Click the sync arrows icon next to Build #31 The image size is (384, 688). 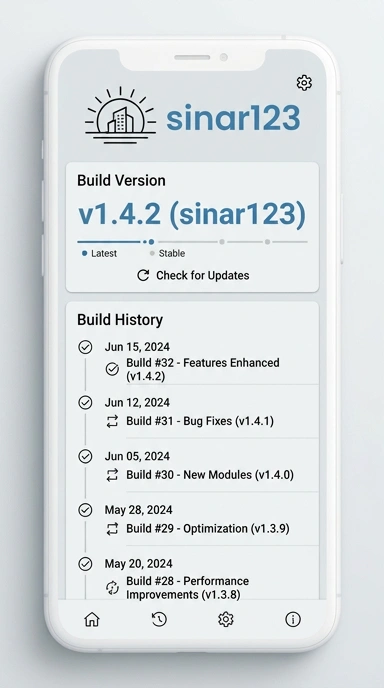112,422
